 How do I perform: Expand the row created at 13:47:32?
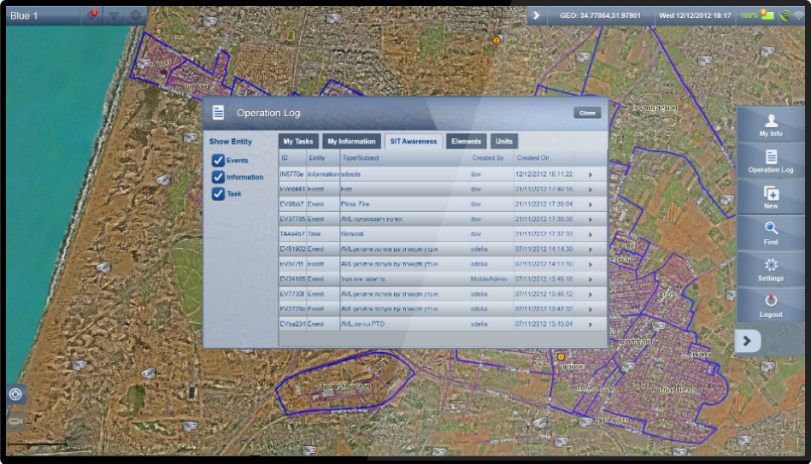590,310
